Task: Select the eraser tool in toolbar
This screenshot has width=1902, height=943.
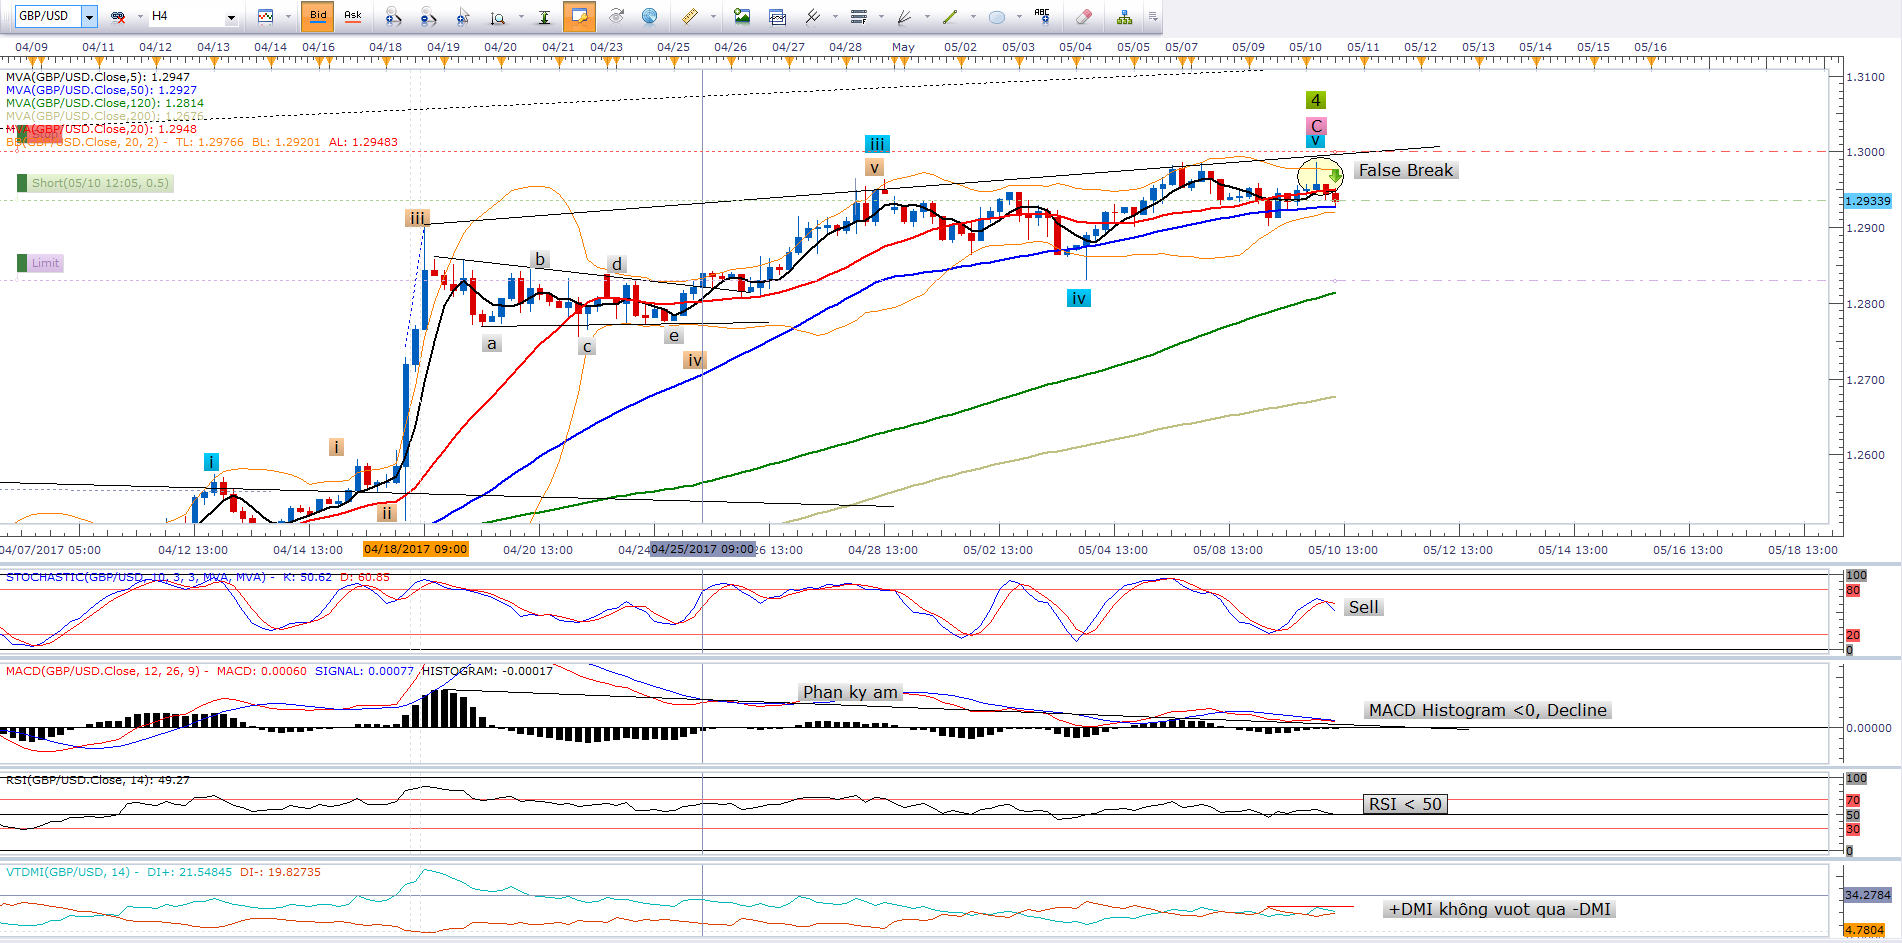Action: coord(1083,16)
